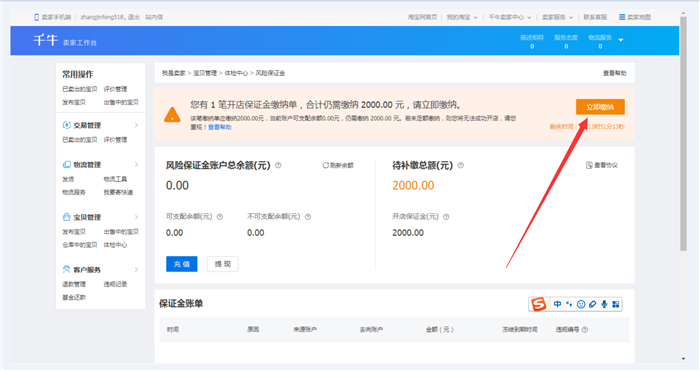Open 发货 under 物流管理

(68, 179)
